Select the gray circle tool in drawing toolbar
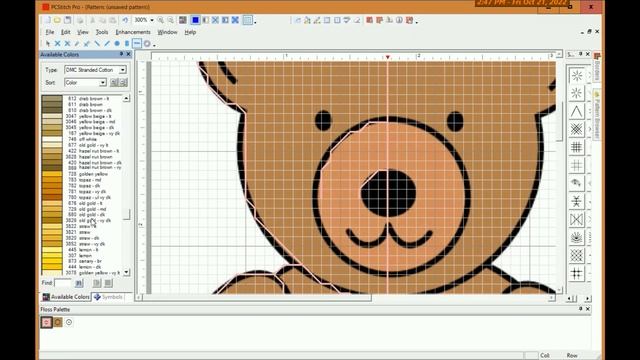The image size is (640, 360). point(147,43)
